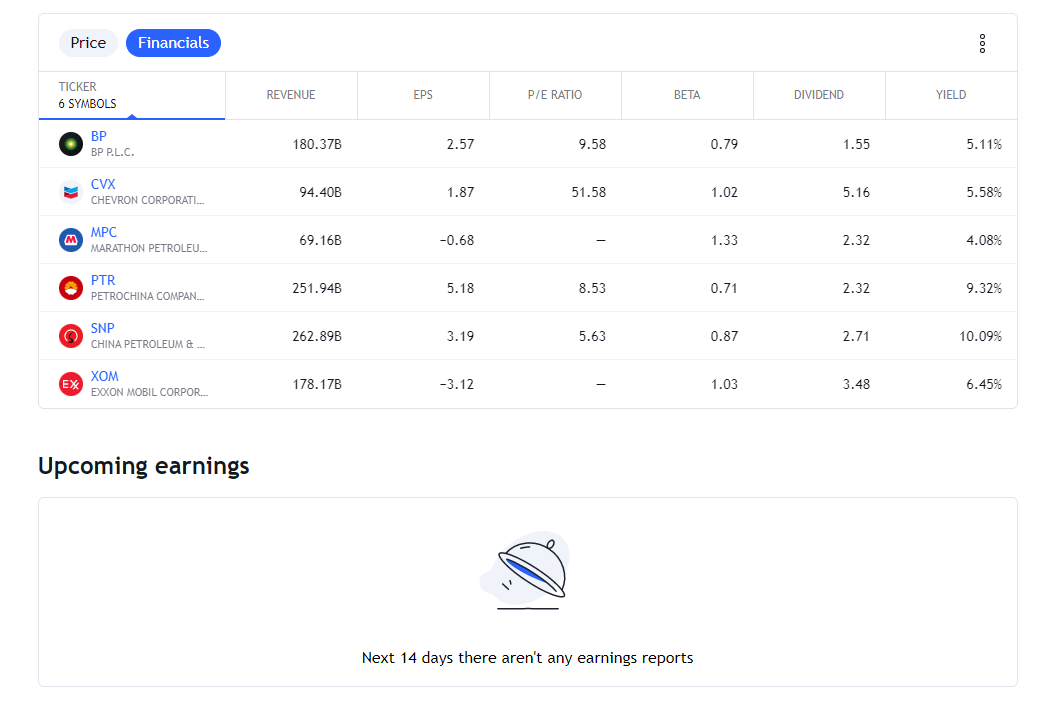This screenshot has height=703, width=1054.
Task: Click BP beta value 0.79
Action: click(x=724, y=144)
